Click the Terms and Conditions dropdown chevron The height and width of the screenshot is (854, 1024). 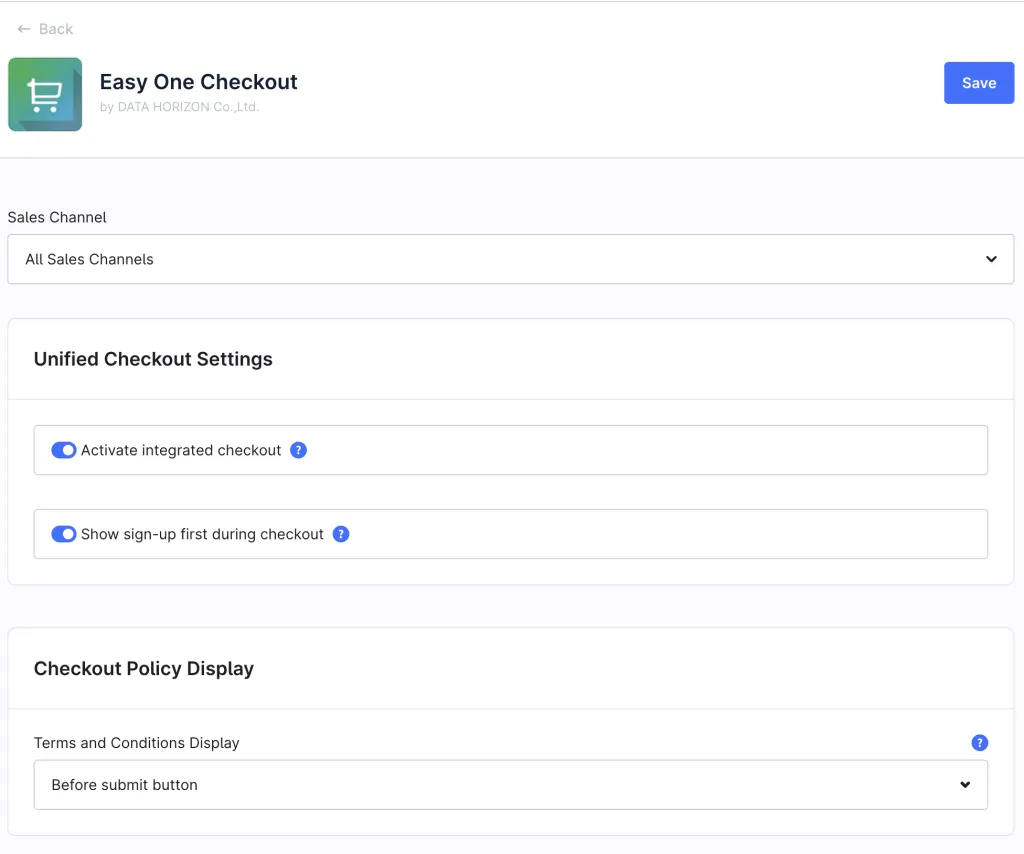pos(965,785)
